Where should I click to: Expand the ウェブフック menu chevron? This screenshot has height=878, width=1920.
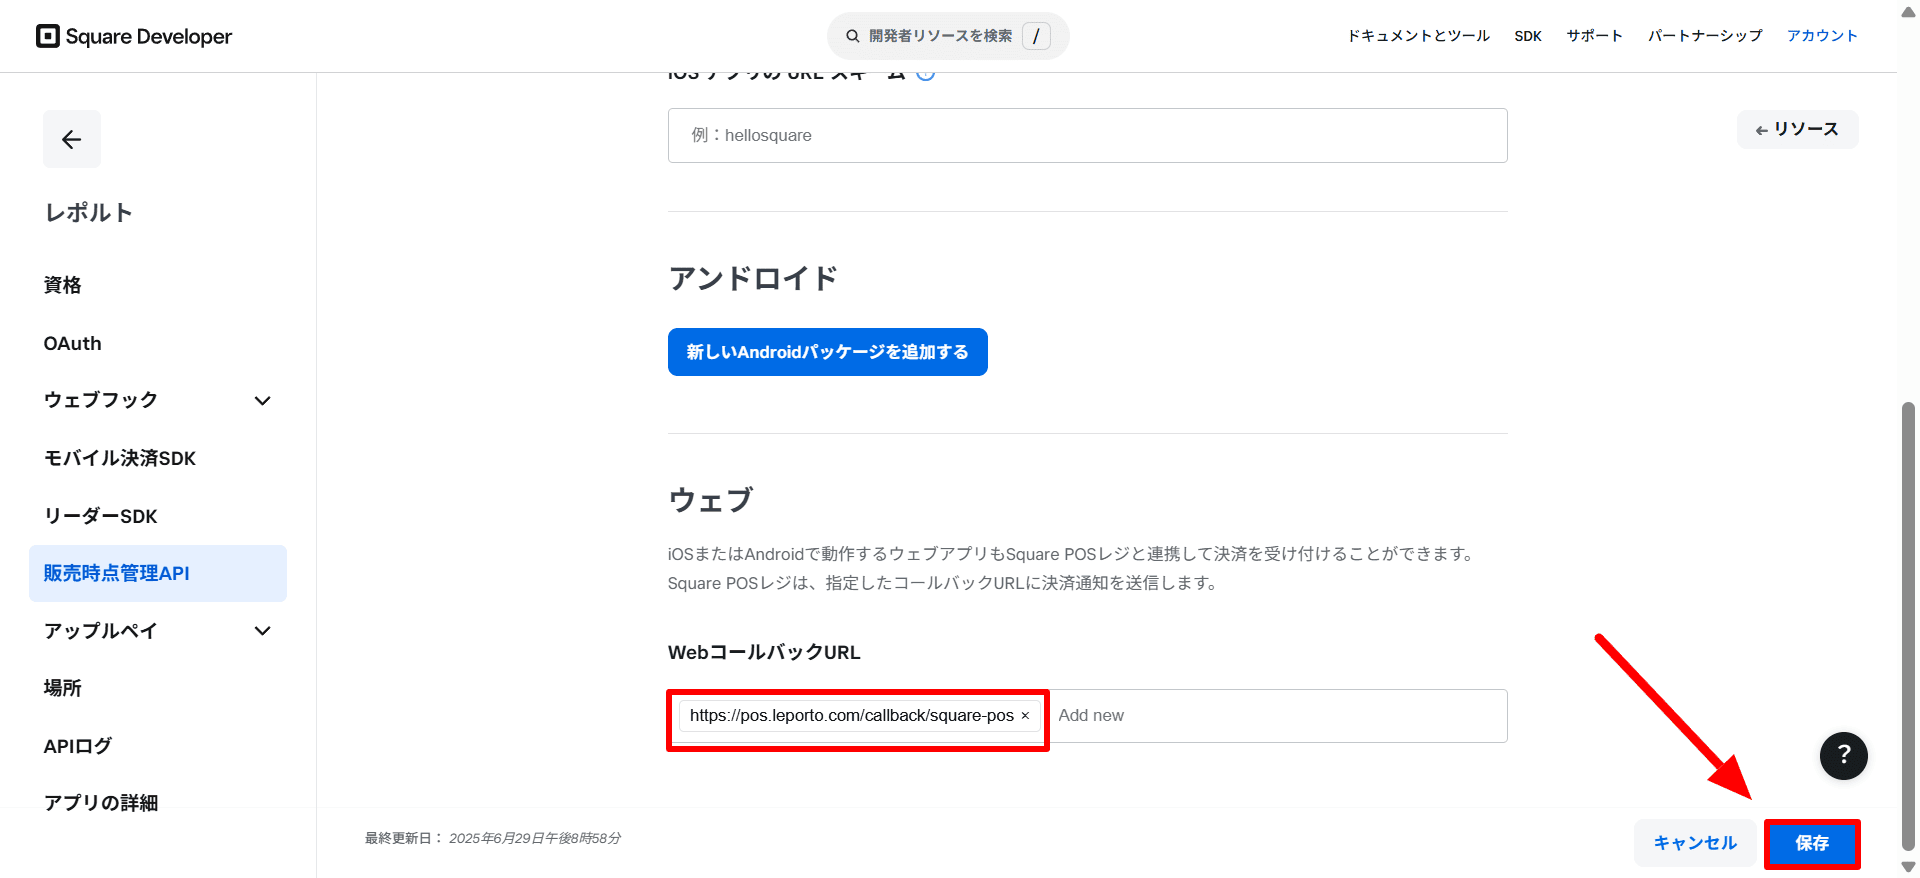(263, 401)
